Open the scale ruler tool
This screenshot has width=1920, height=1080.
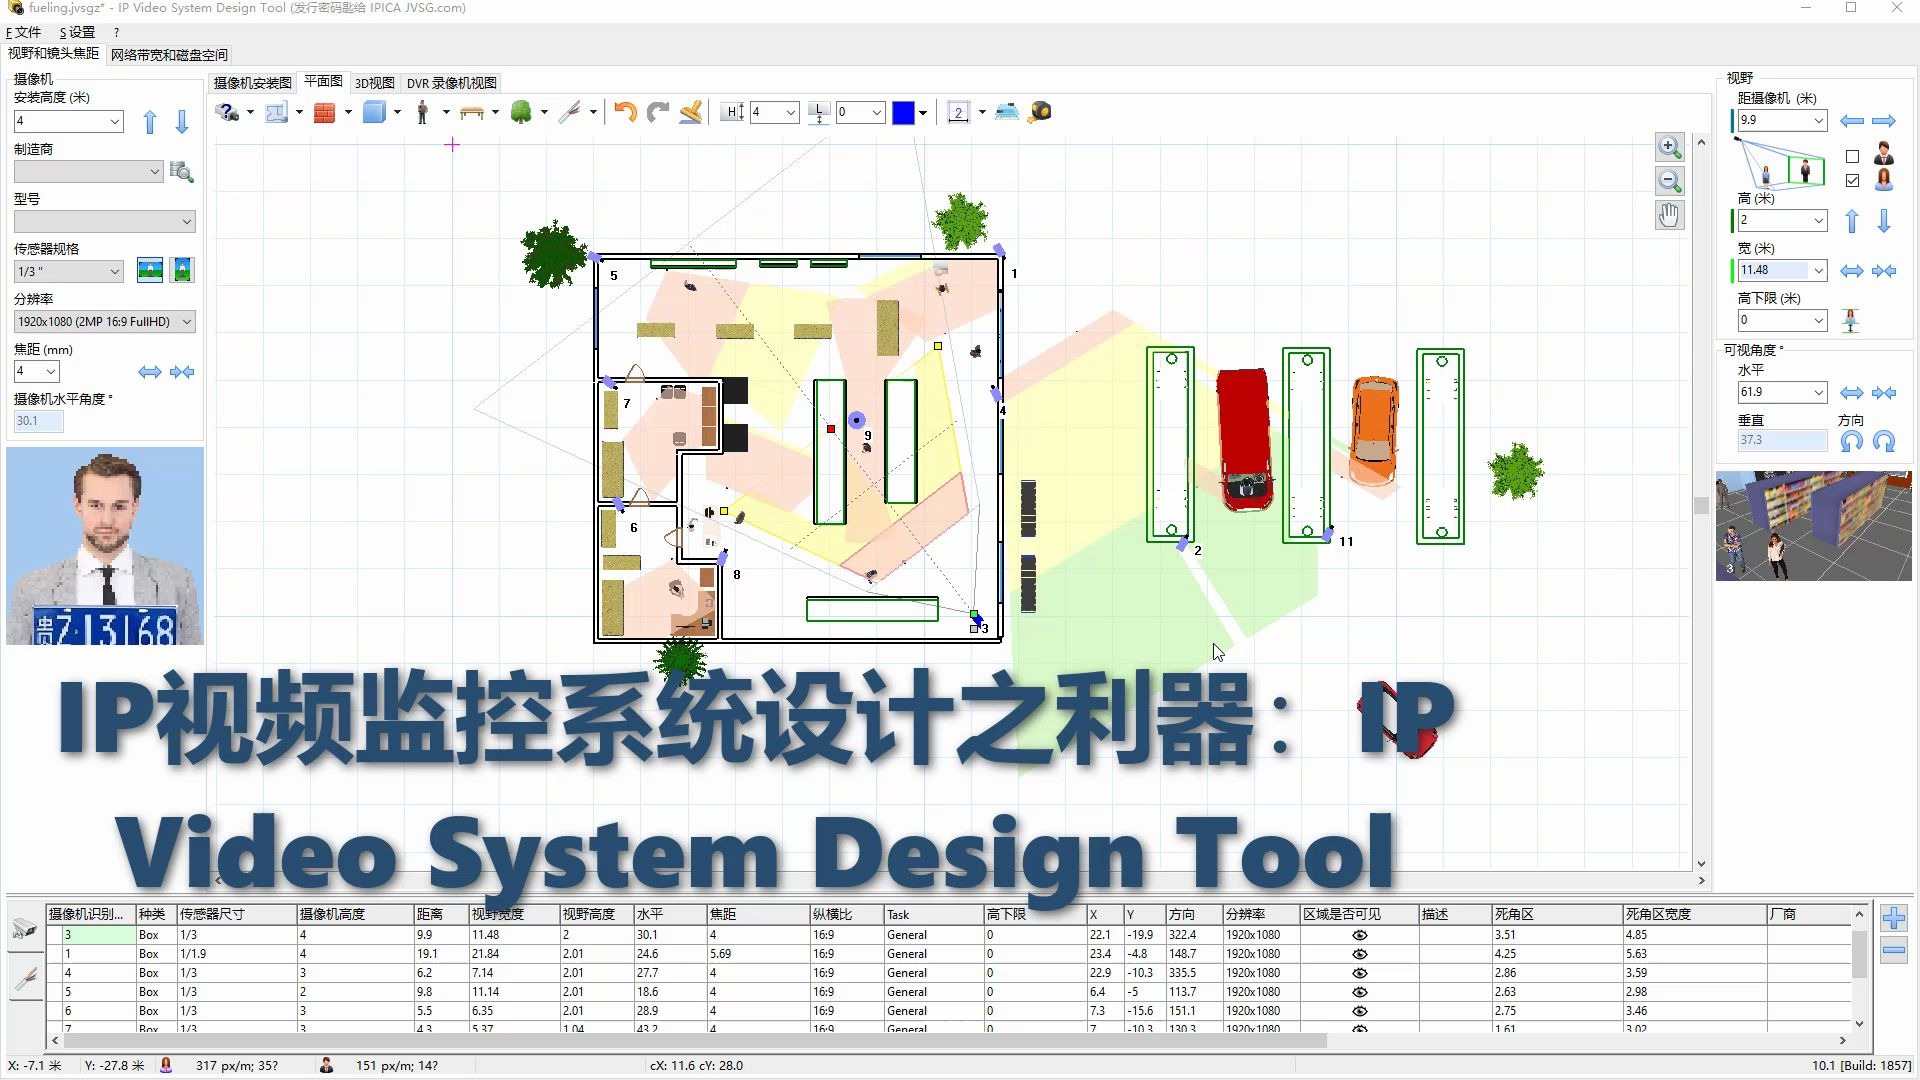tap(958, 112)
